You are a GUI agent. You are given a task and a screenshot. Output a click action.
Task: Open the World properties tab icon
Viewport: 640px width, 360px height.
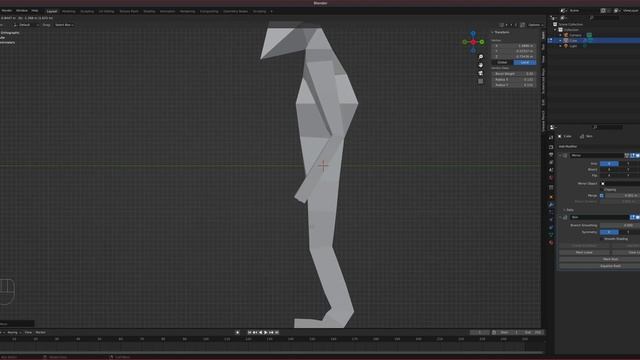[551, 178]
